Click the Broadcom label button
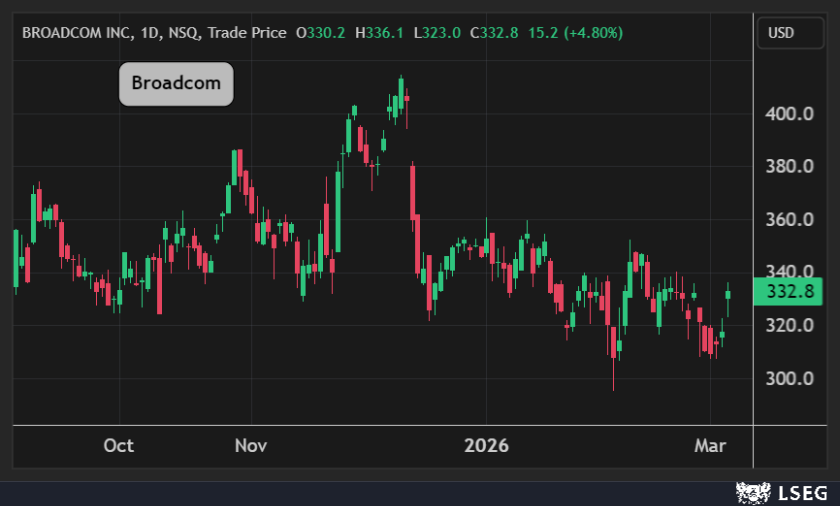This screenshot has width=840, height=506. pyautogui.click(x=176, y=84)
